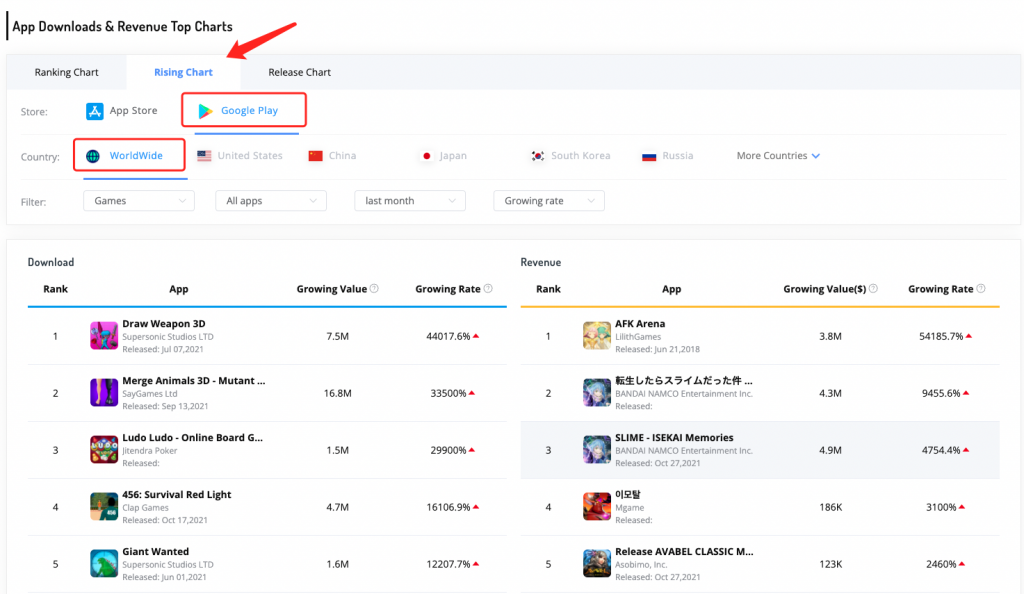Select Japan as the country
The width and height of the screenshot is (1024, 594).
[442, 156]
